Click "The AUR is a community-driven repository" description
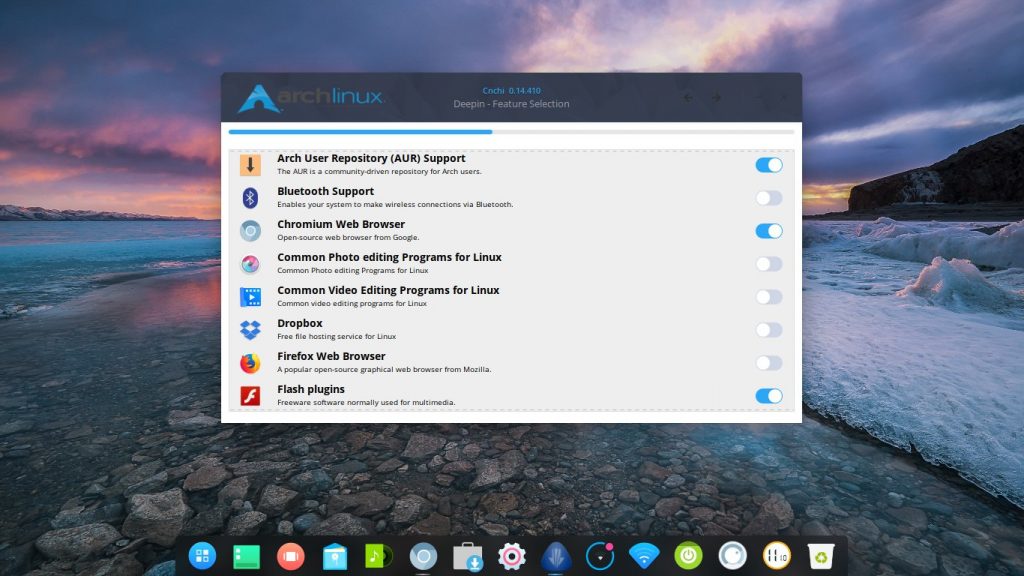This screenshot has height=576, width=1024. coord(379,172)
